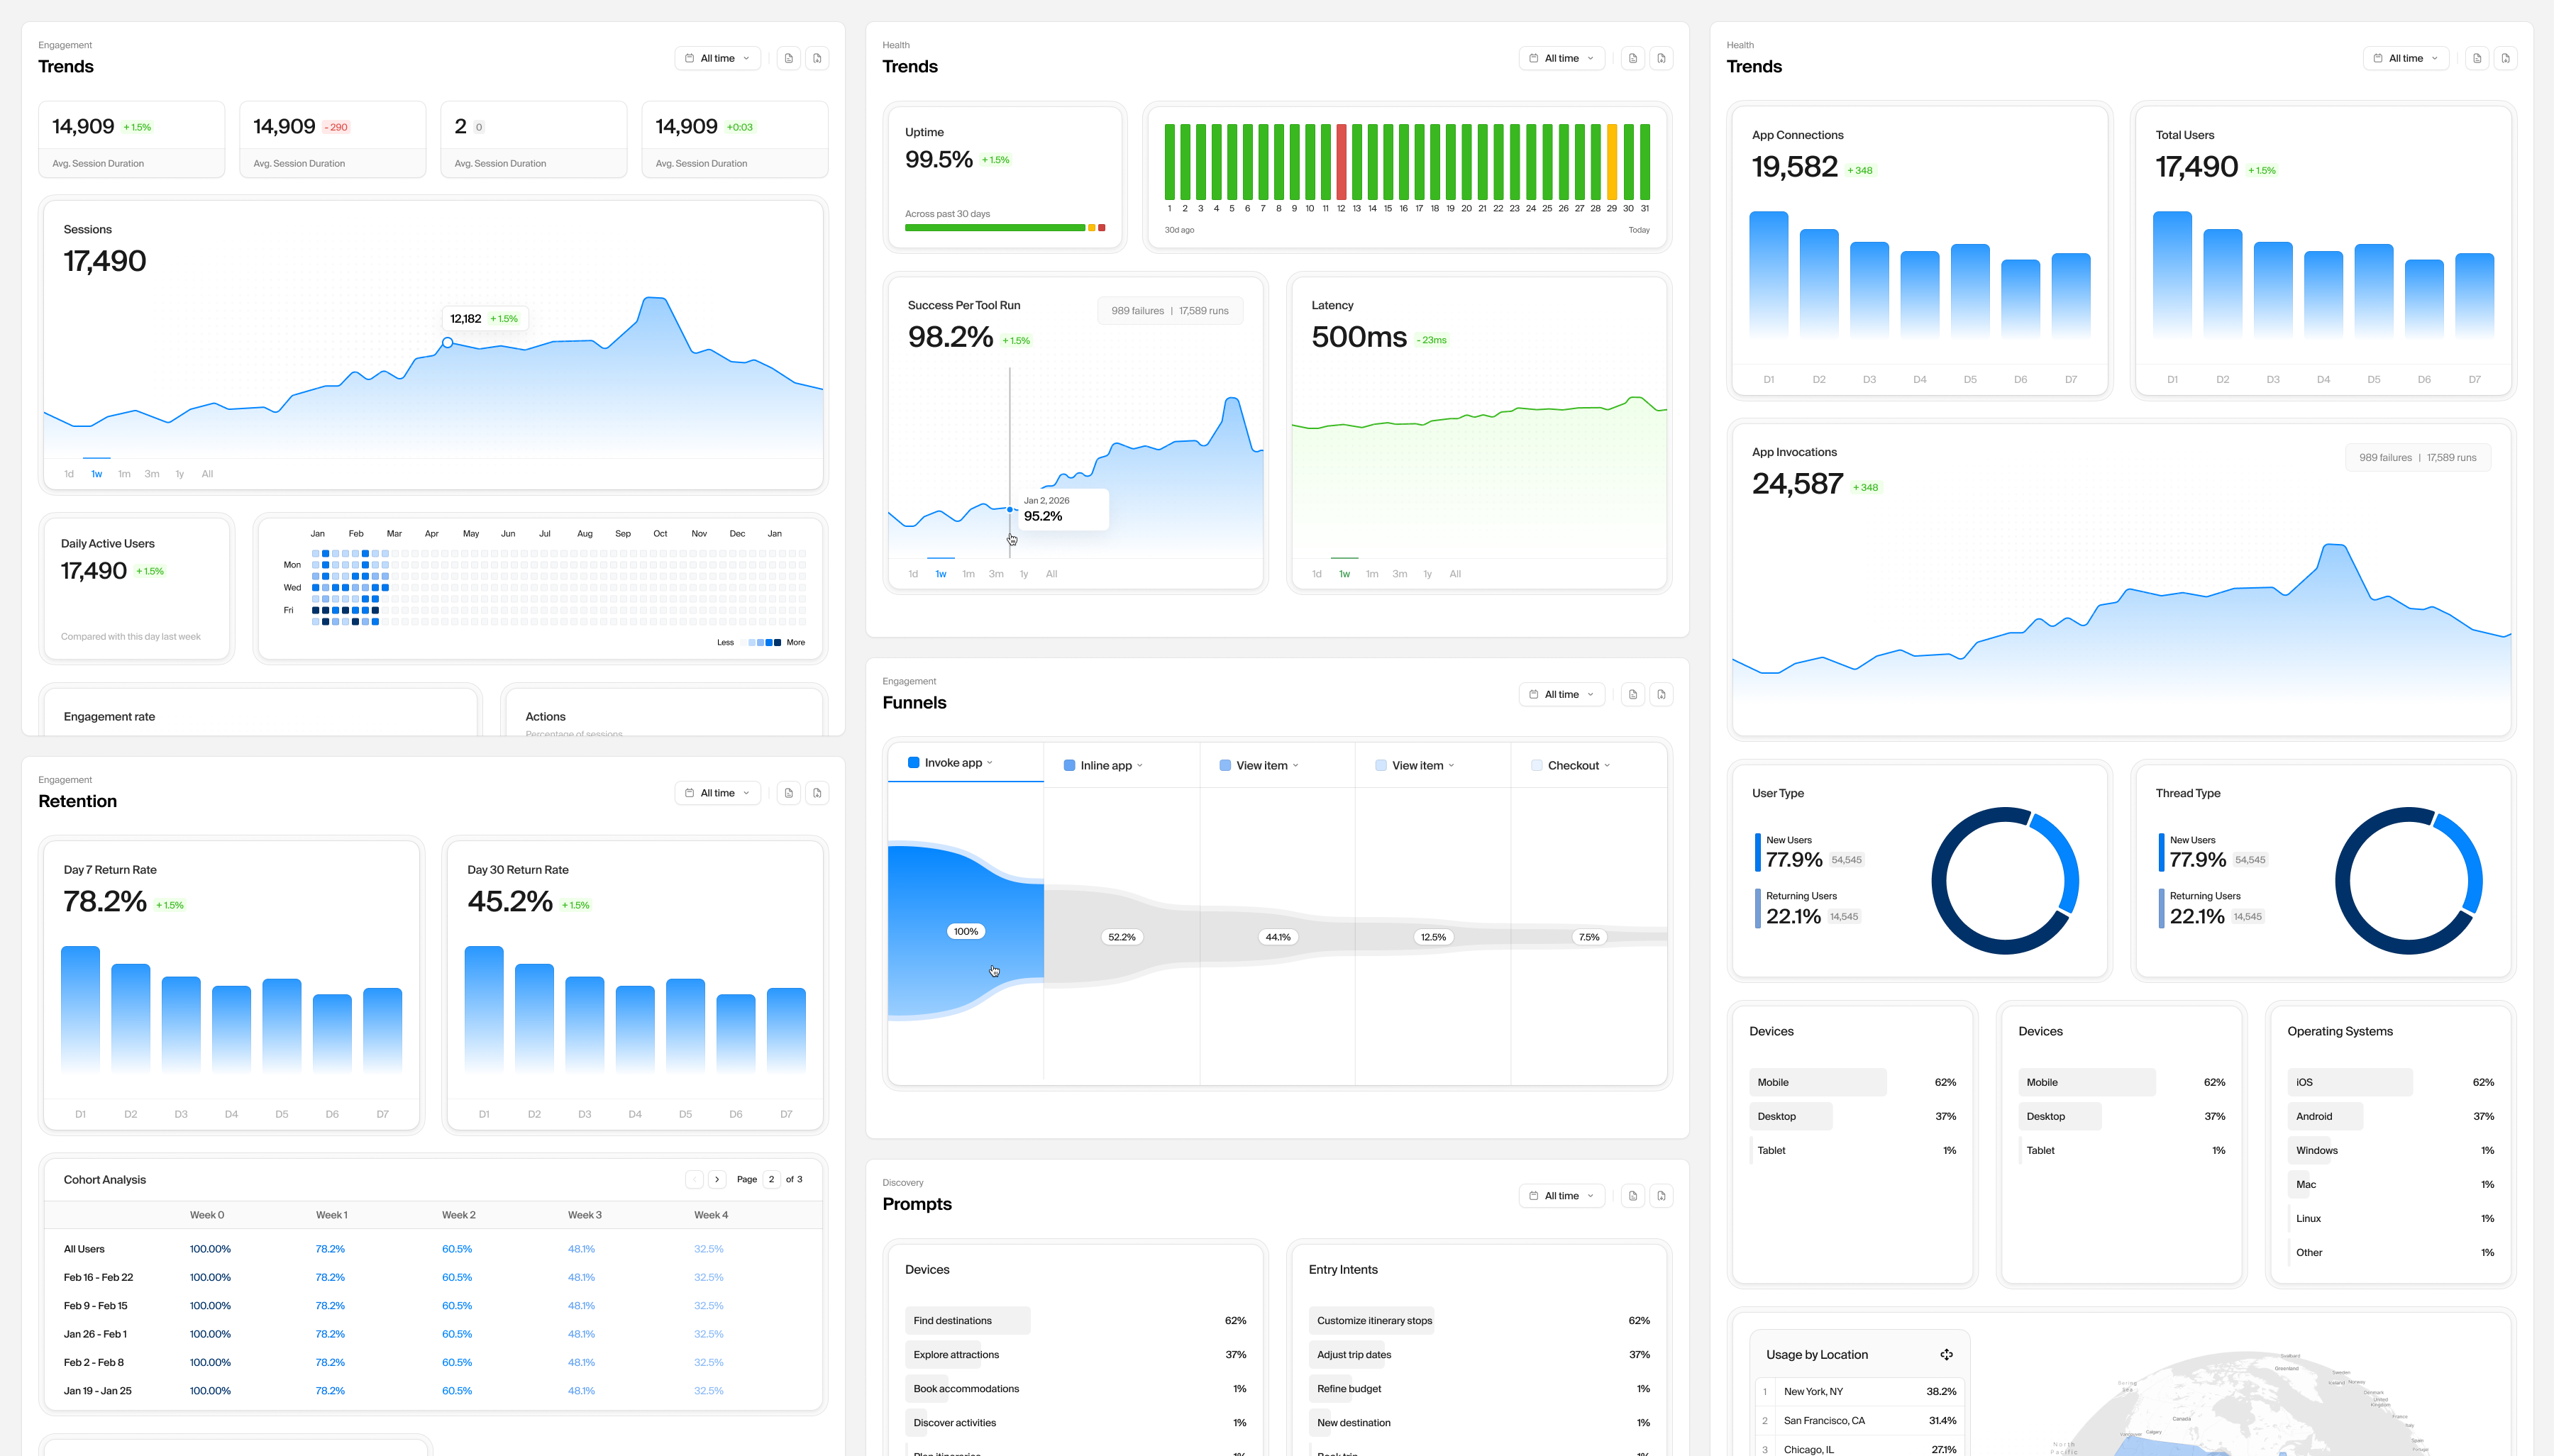Screen dimensions: 2554x1456
Task: Click the red day 12 uptime bar
Action: point(1341,162)
